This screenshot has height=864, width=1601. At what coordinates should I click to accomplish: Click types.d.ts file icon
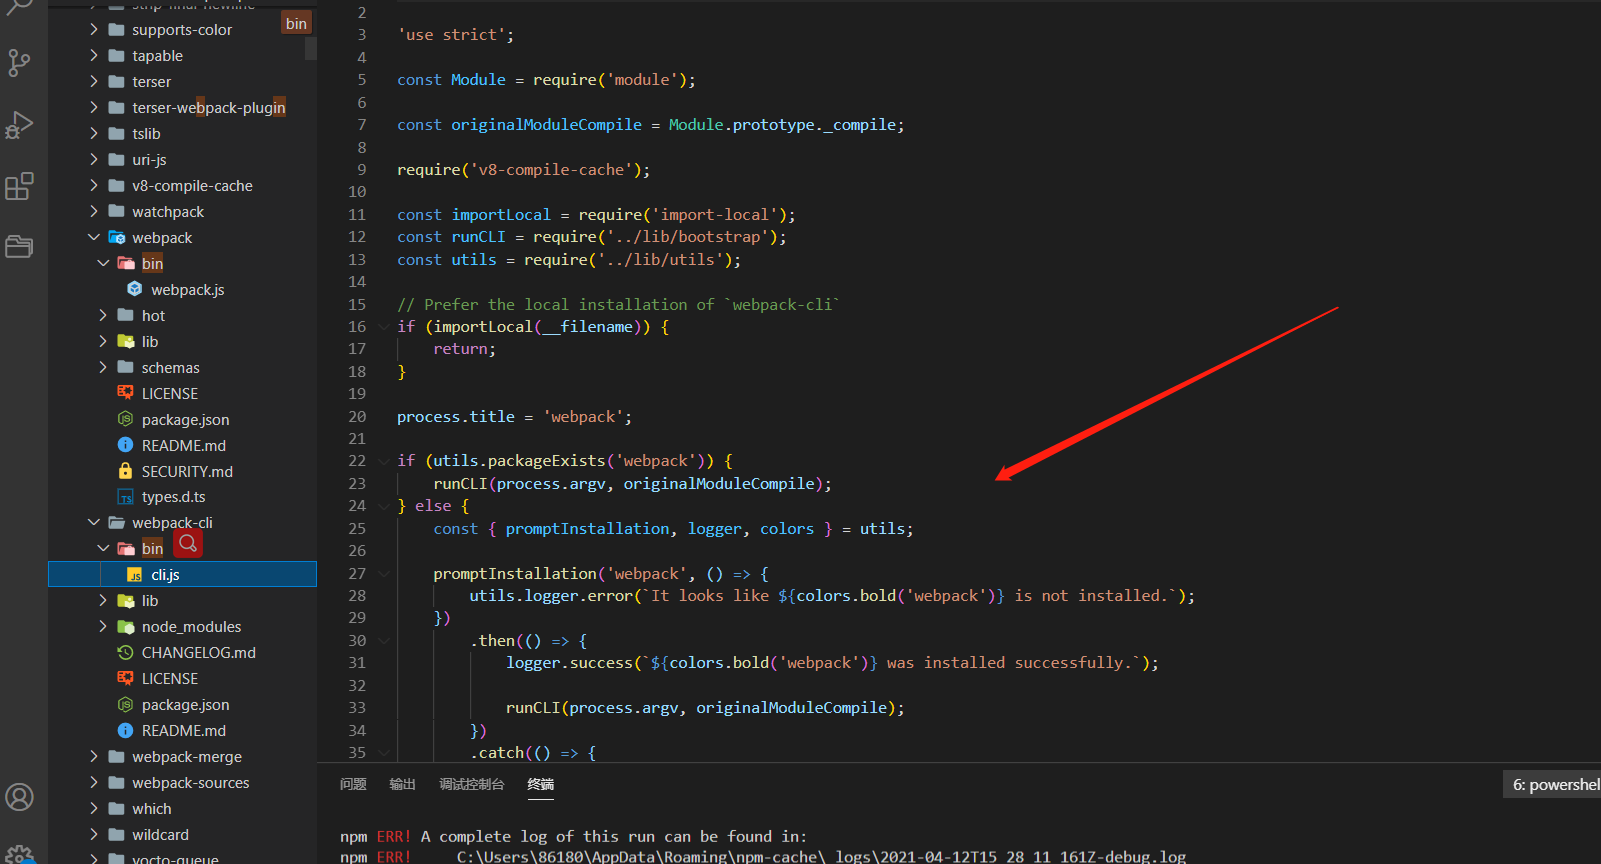tap(125, 497)
